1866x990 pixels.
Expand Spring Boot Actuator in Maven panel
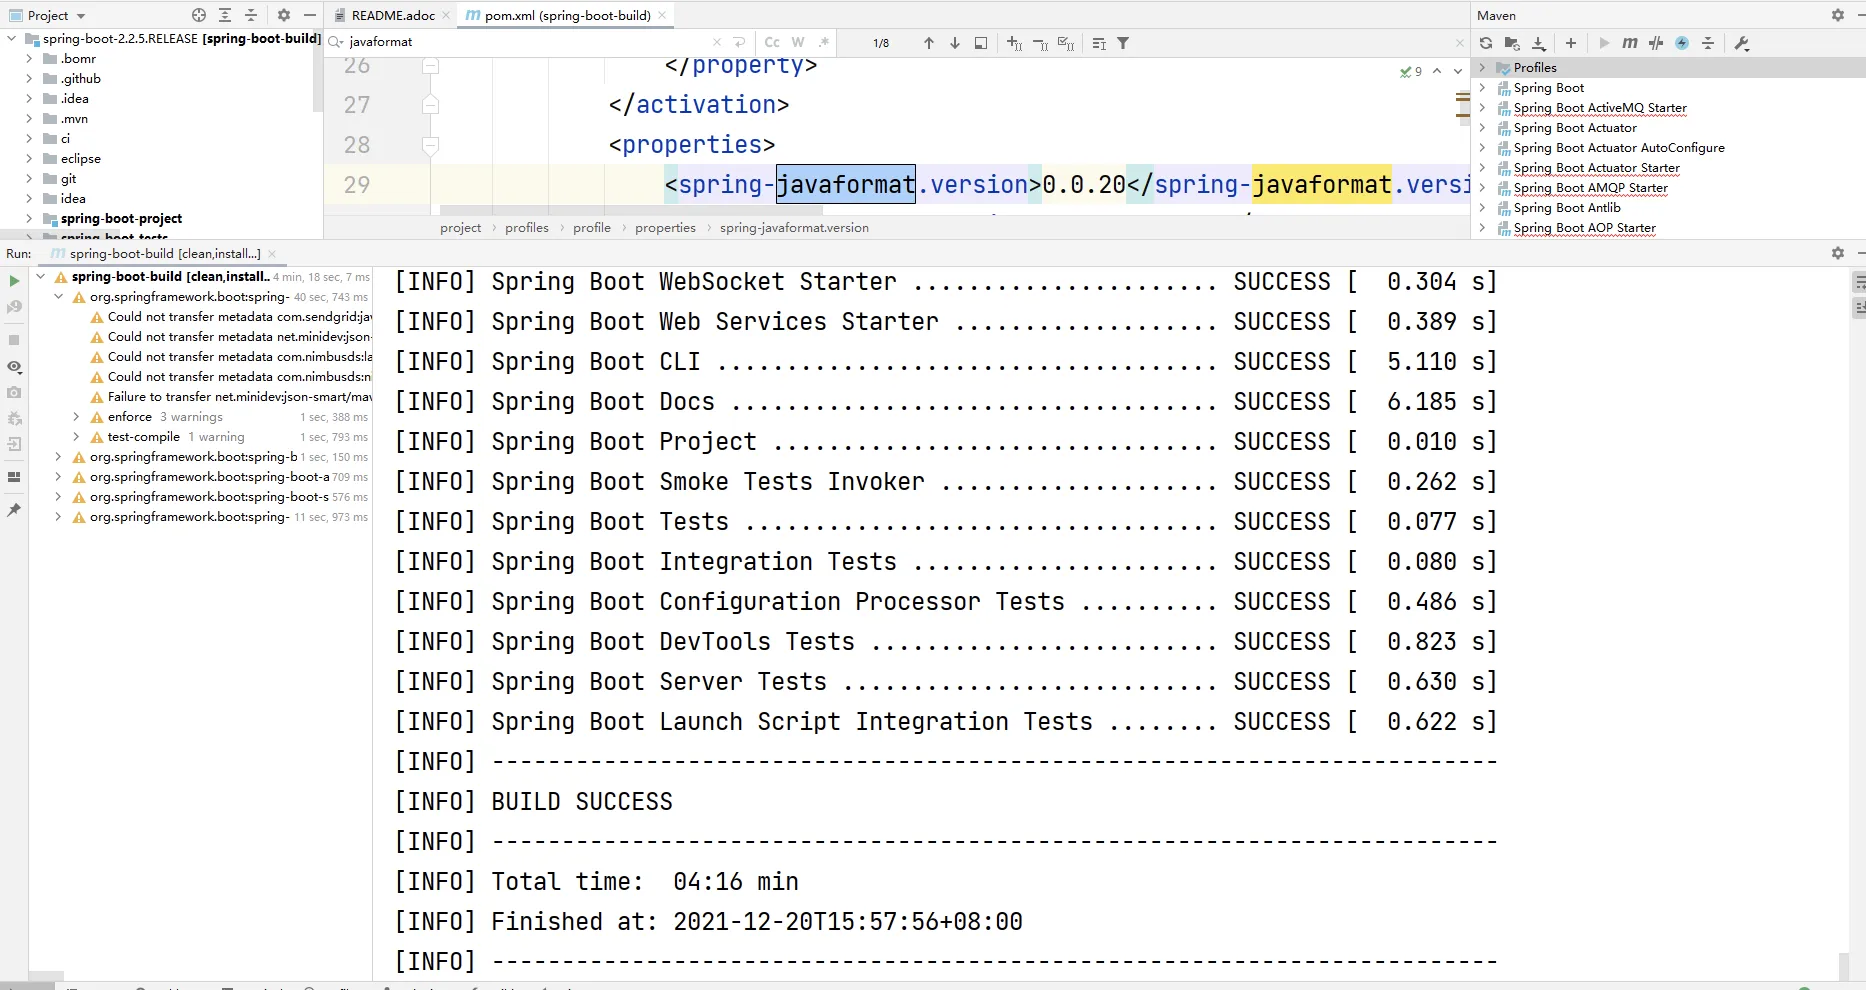[1483, 127]
